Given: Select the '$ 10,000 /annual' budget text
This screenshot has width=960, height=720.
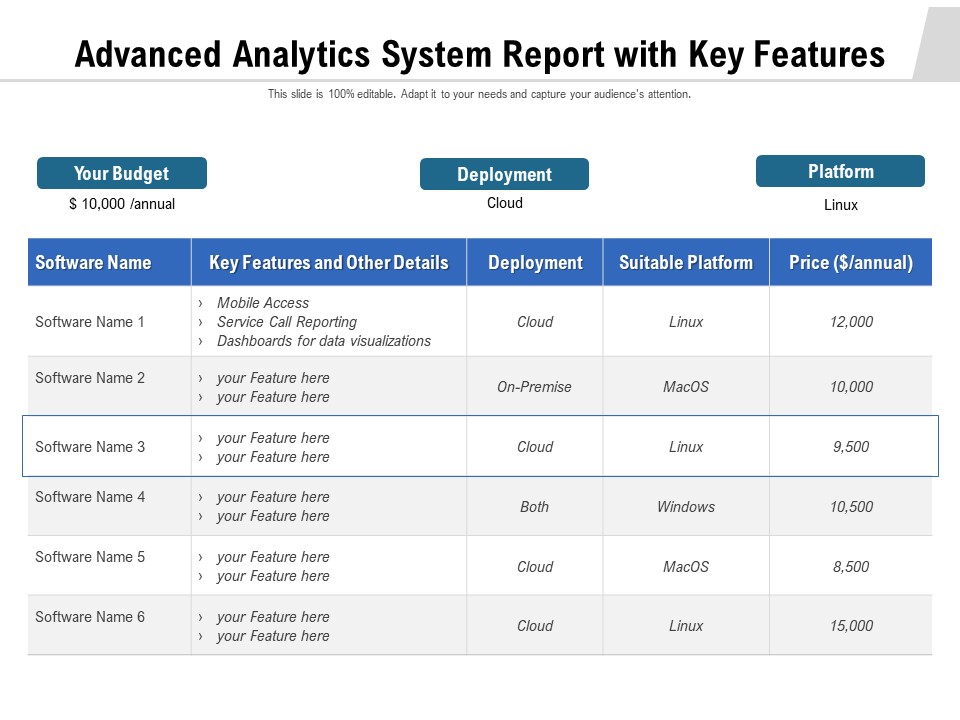Looking at the screenshot, I should tap(122, 204).
